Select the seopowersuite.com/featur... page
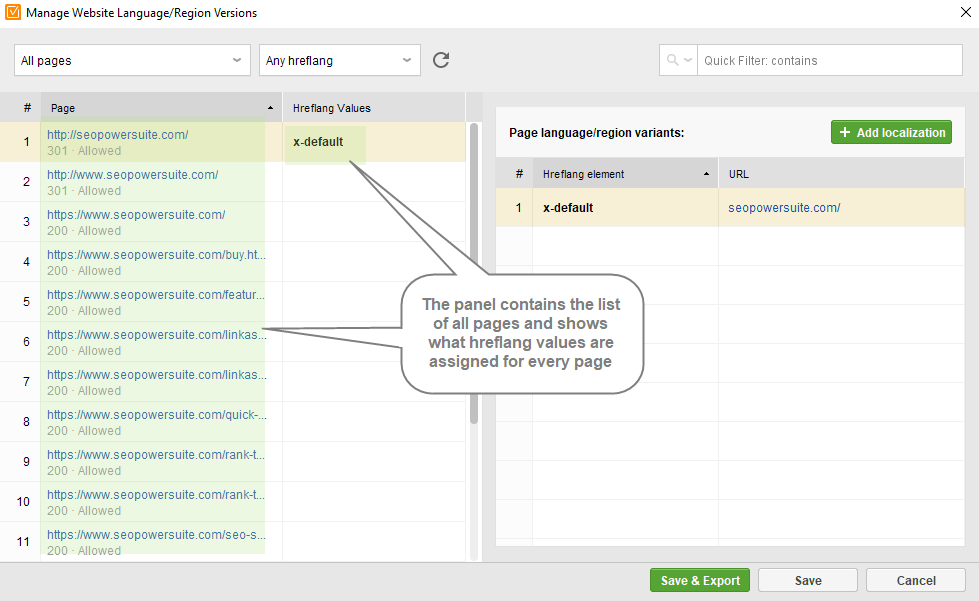This screenshot has height=601, width=979. click(x=156, y=295)
